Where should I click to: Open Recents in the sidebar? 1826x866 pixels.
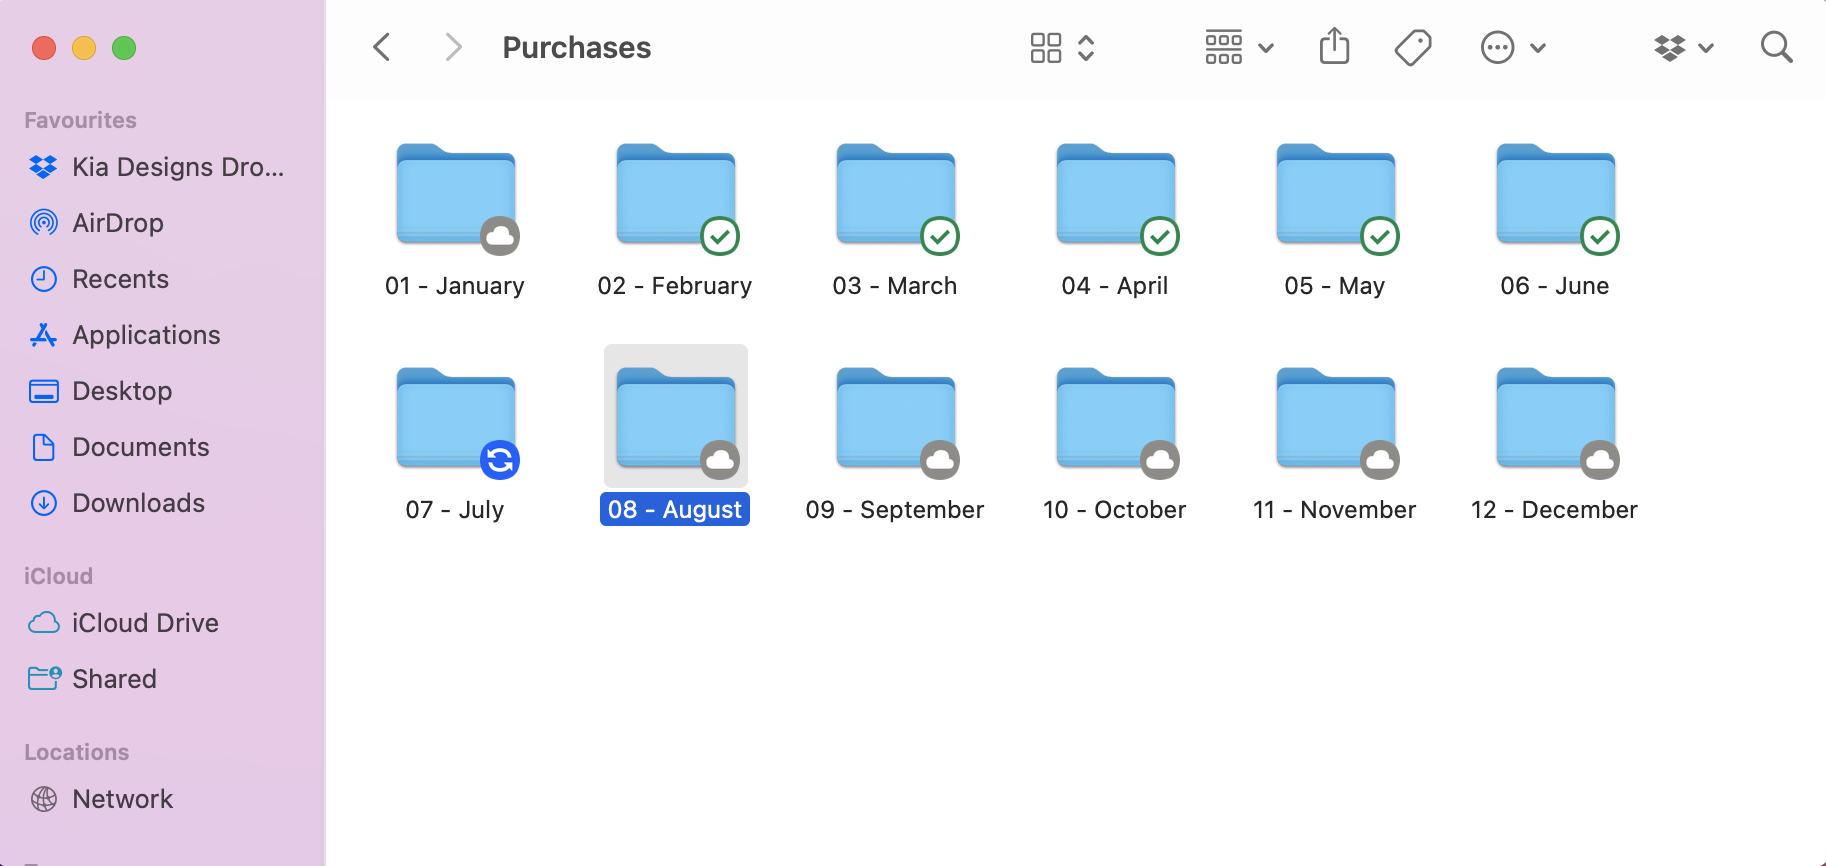120,279
